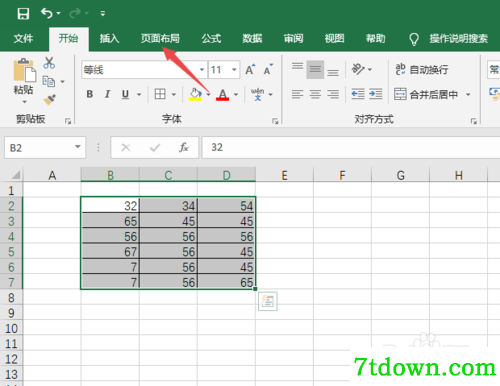Open the 帮助 tab
This screenshot has height=386, width=500.
click(x=376, y=39)
